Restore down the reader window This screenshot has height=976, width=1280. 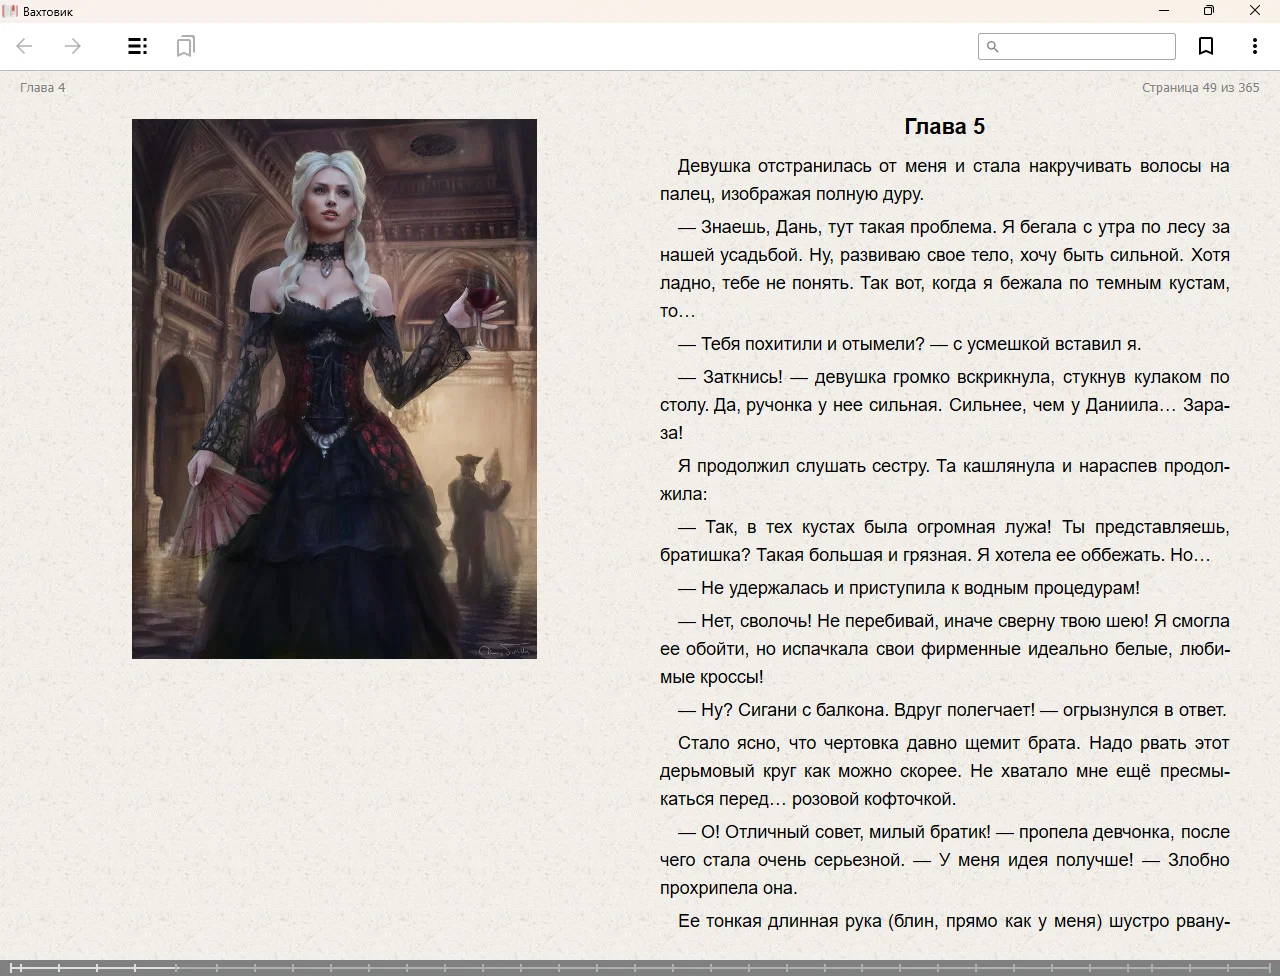click(1208, 11)
